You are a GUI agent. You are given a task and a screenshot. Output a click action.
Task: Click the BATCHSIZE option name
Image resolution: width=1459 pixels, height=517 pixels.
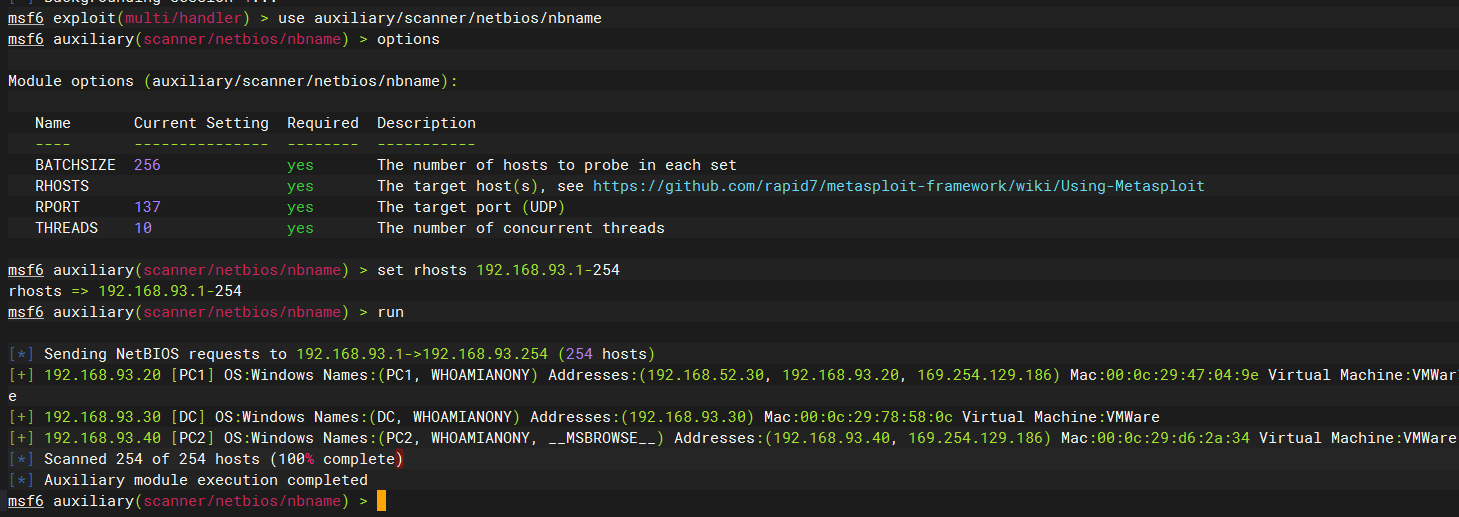[75, 165]
